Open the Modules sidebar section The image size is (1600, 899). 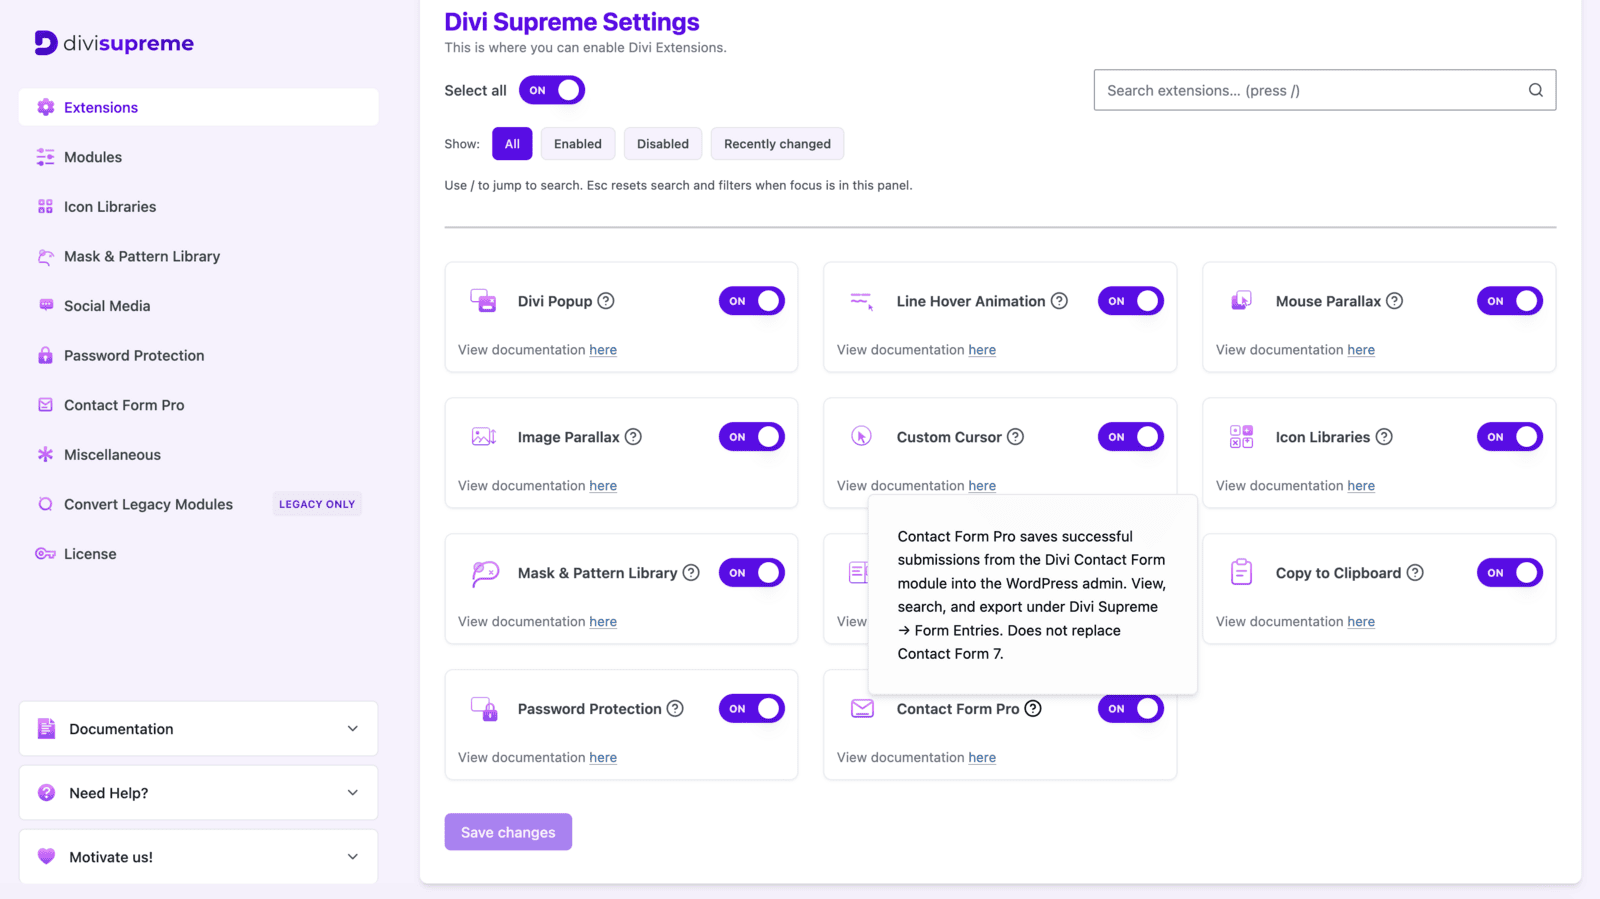198,157
